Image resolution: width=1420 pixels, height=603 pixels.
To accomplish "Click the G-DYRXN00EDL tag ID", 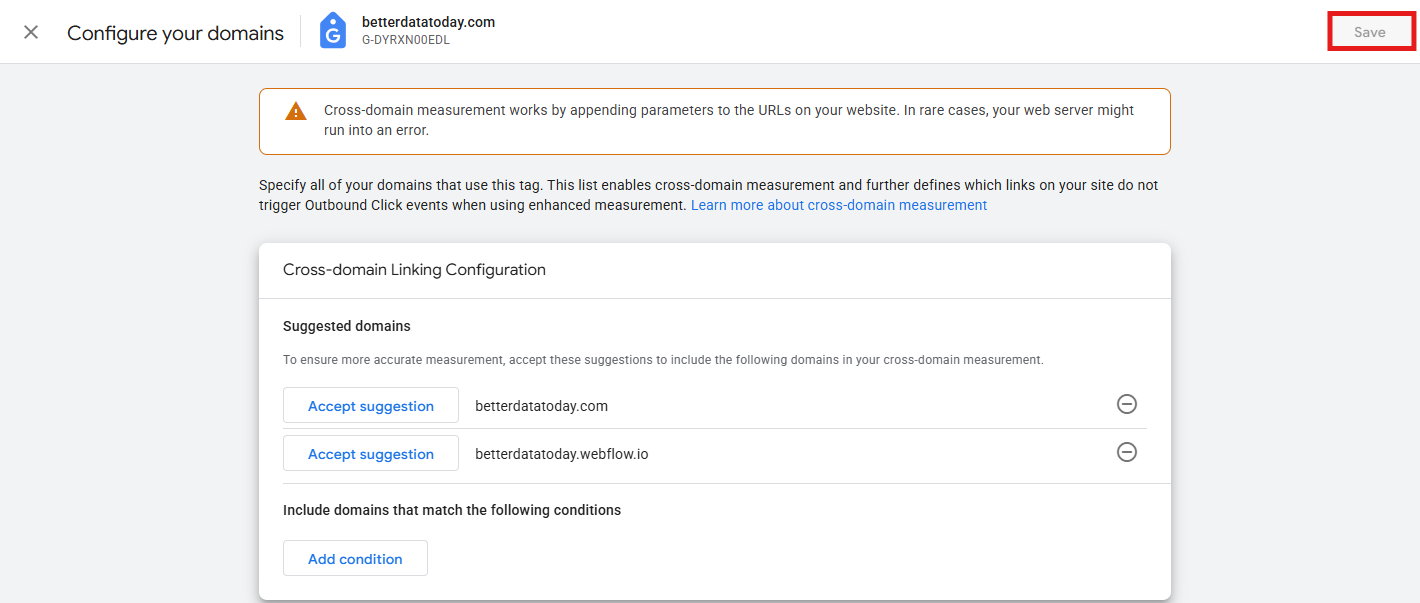I will pyautogui.click(x=406, y=41).
